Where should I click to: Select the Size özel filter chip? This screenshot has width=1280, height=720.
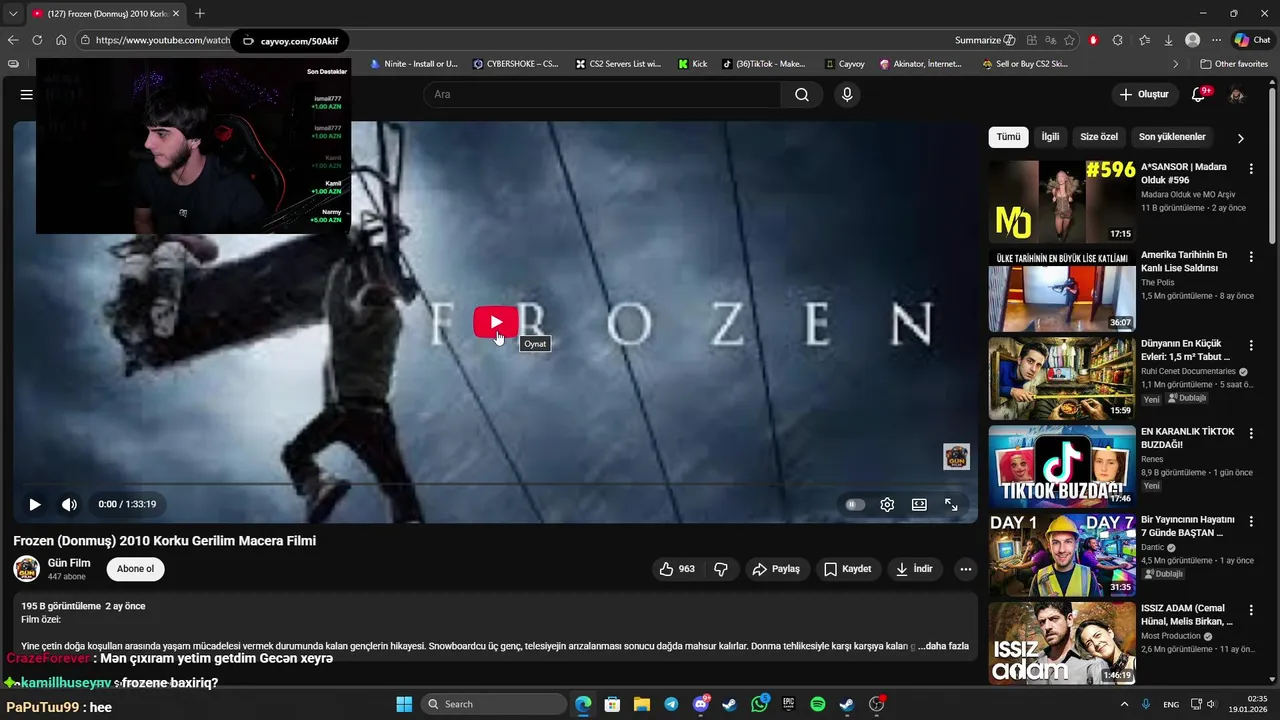[1099, 137]
